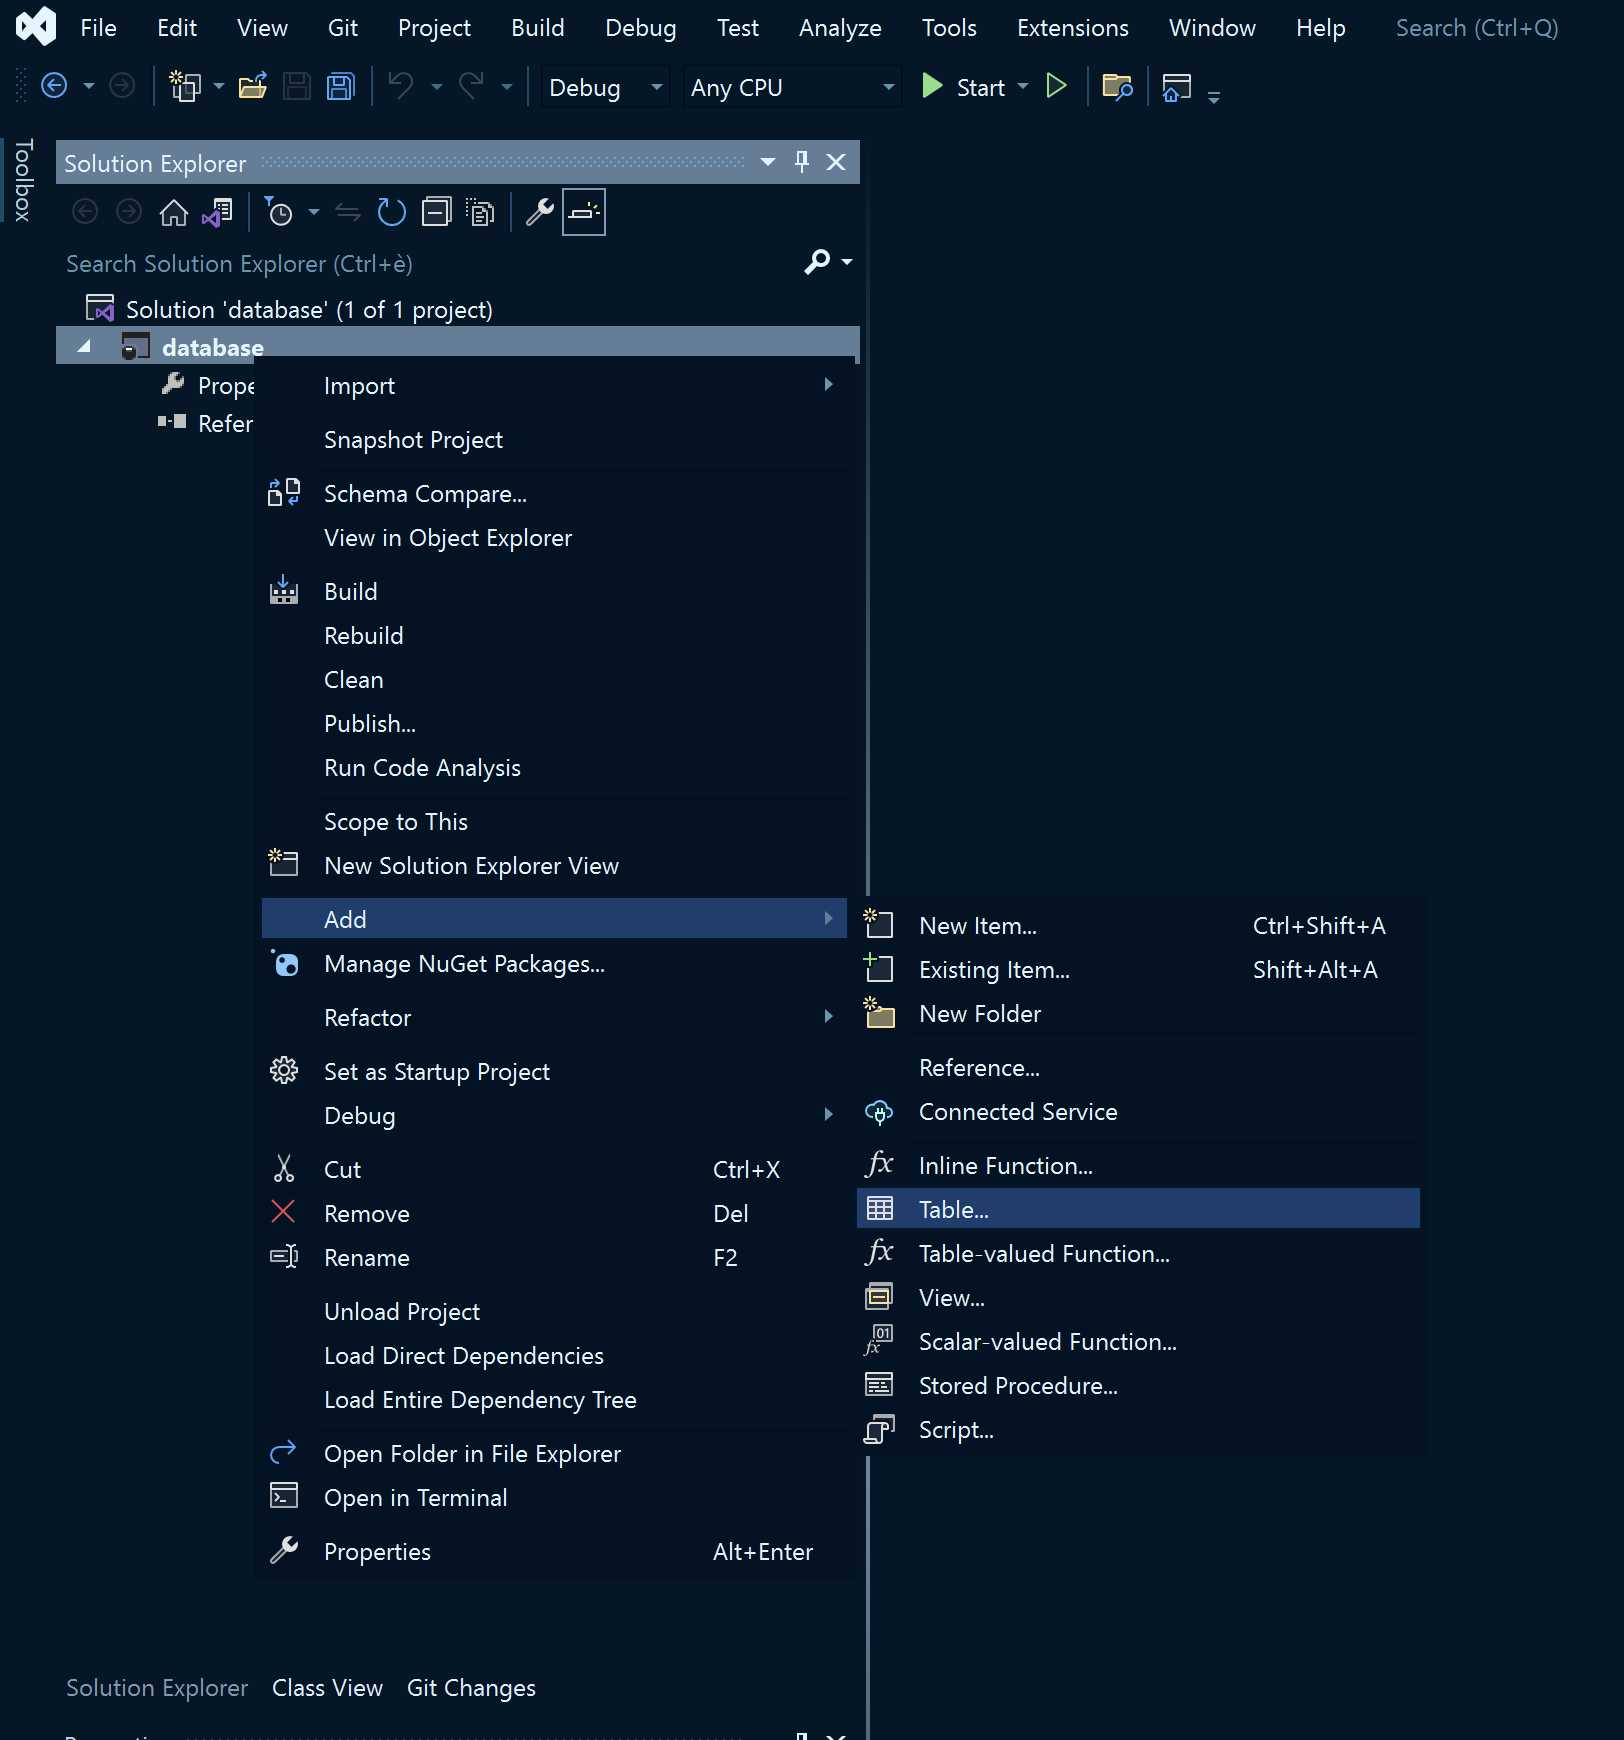Click the Save All toolbar icon
This screenshot has width=1624, height=1740.
click(x=341, y=88)
